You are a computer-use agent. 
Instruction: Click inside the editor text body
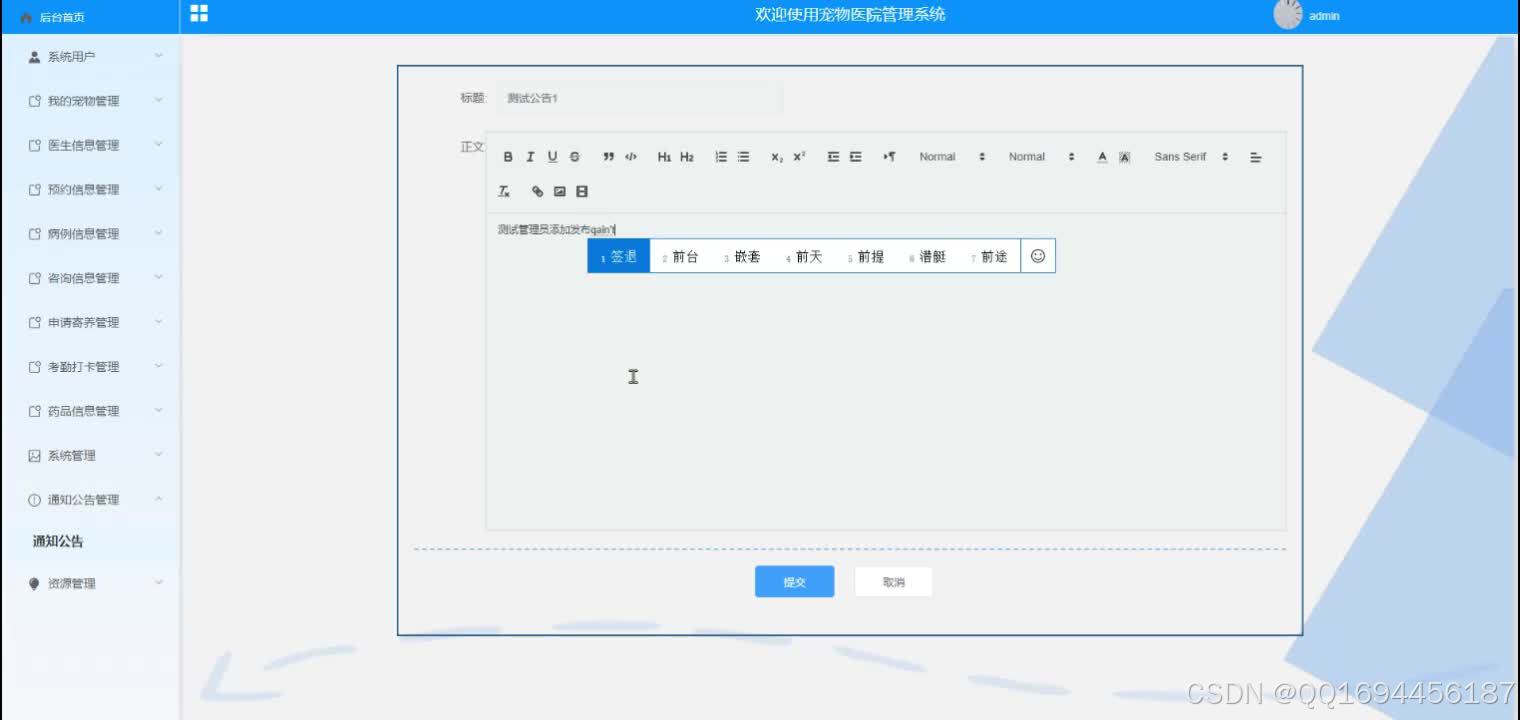tap(885, 371)
